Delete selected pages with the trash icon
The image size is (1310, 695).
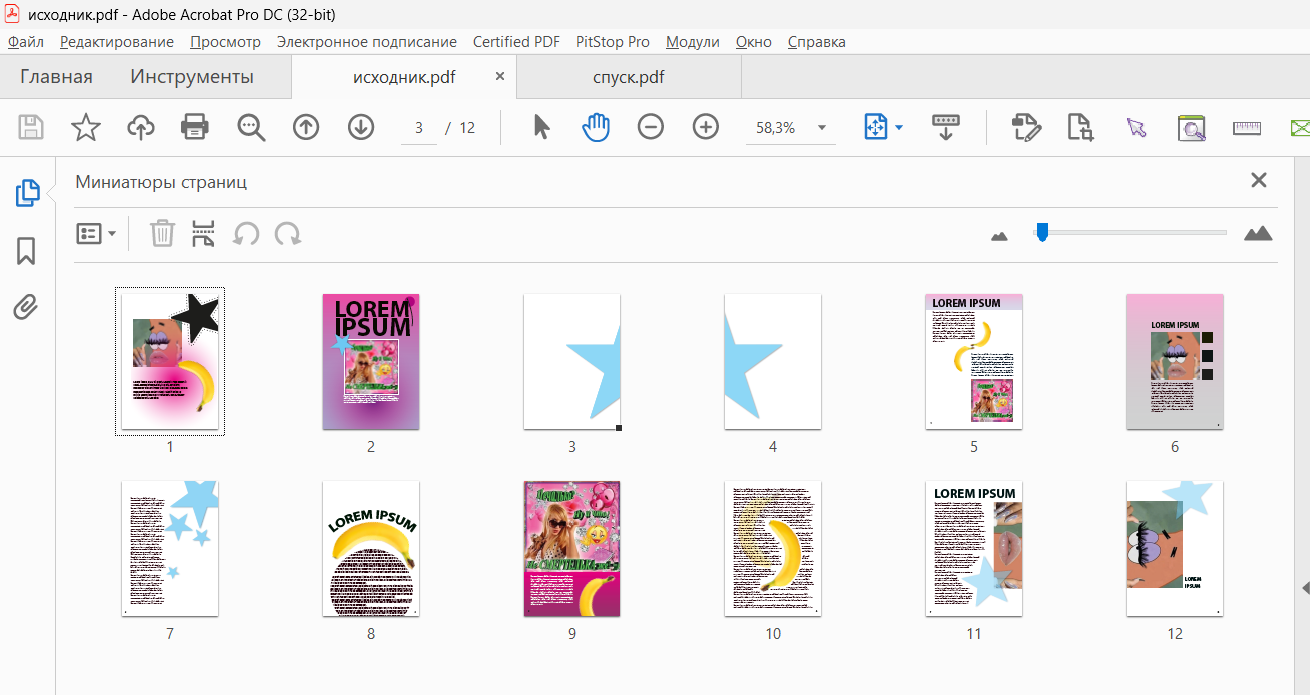coord(162,234)
